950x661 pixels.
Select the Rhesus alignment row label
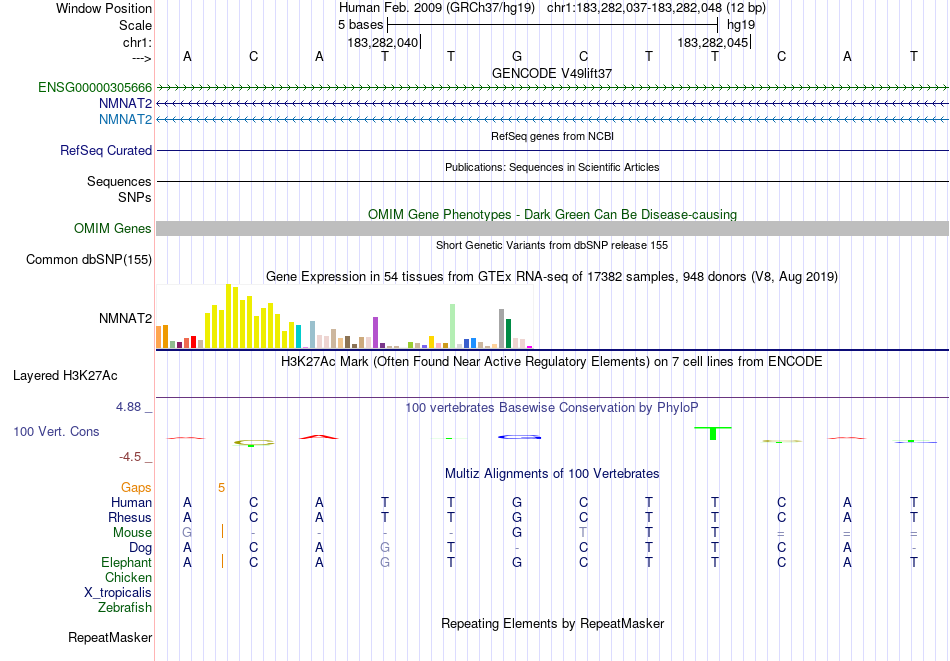130,517
